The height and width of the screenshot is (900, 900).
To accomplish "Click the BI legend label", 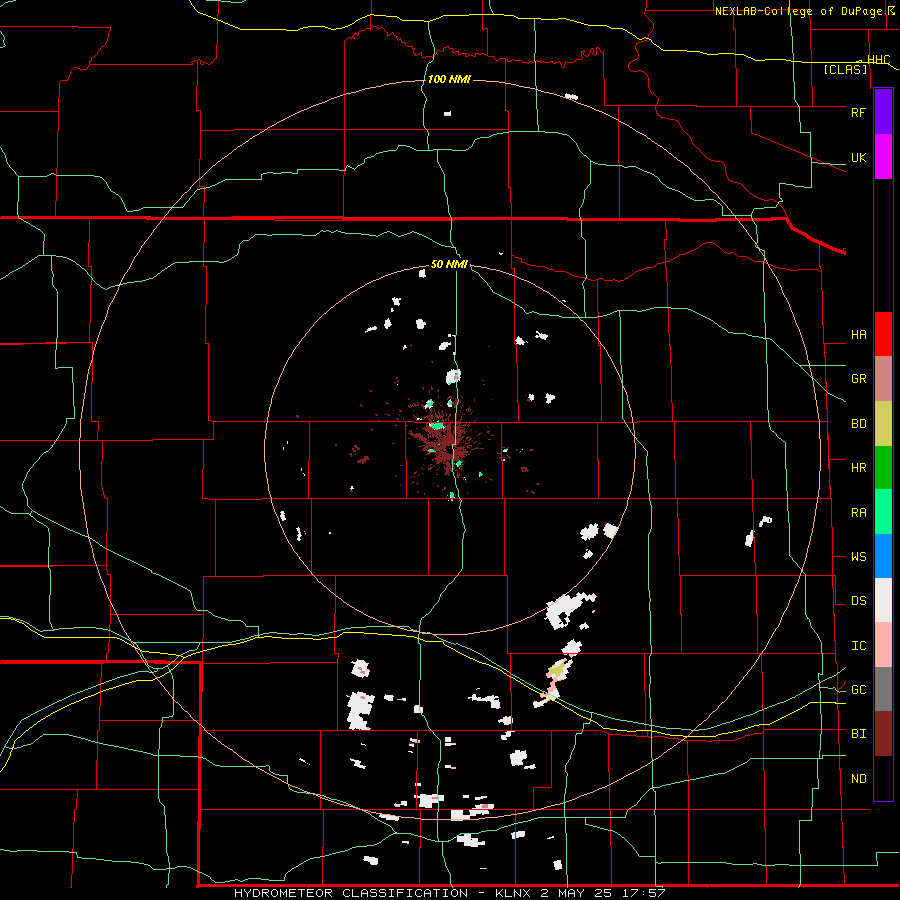I will [858, 734].
